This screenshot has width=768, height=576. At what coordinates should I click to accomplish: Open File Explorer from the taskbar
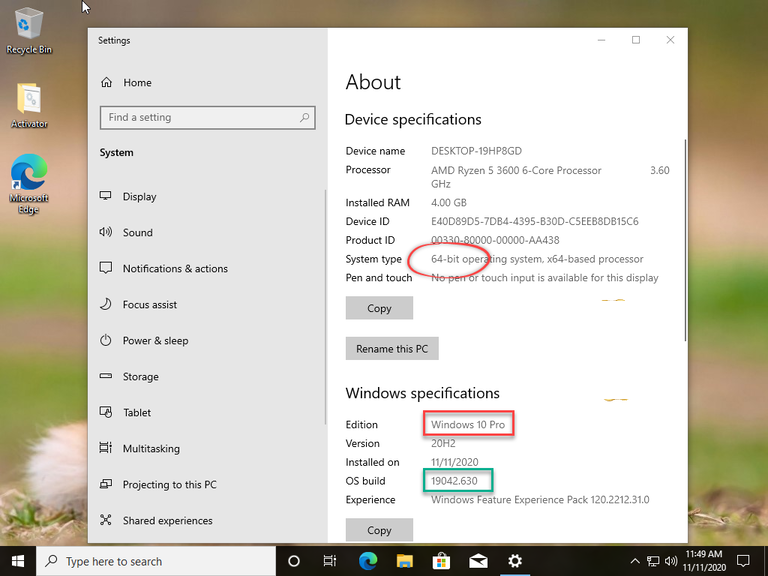[405, 561]
